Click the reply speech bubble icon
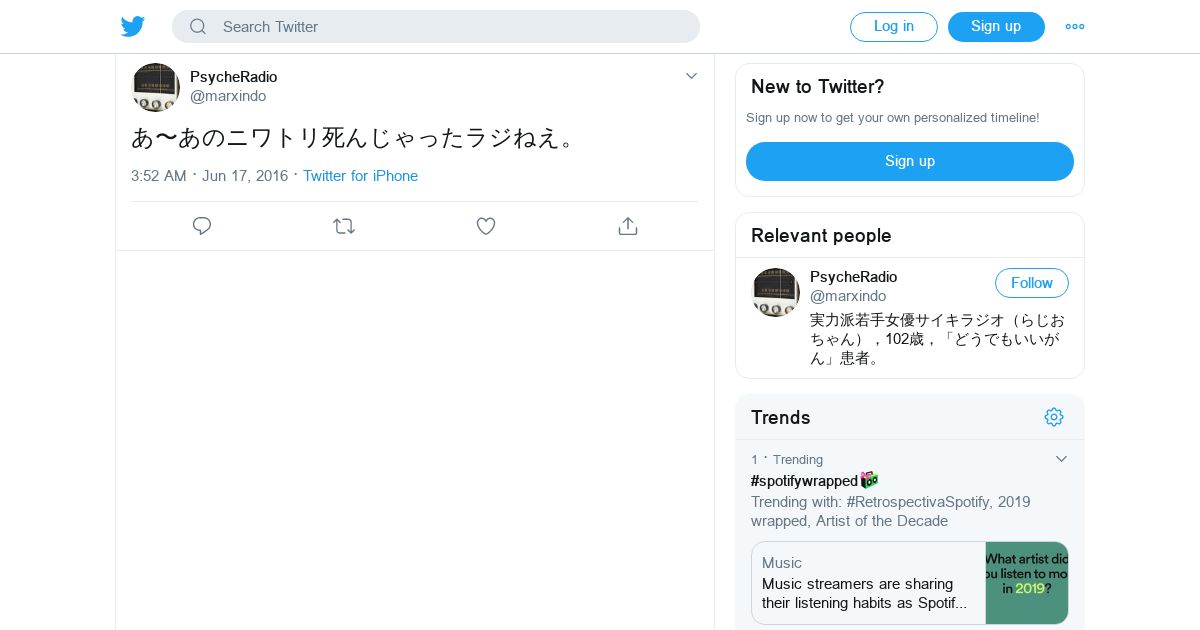The image size is (1200, 630). [202, 226]
